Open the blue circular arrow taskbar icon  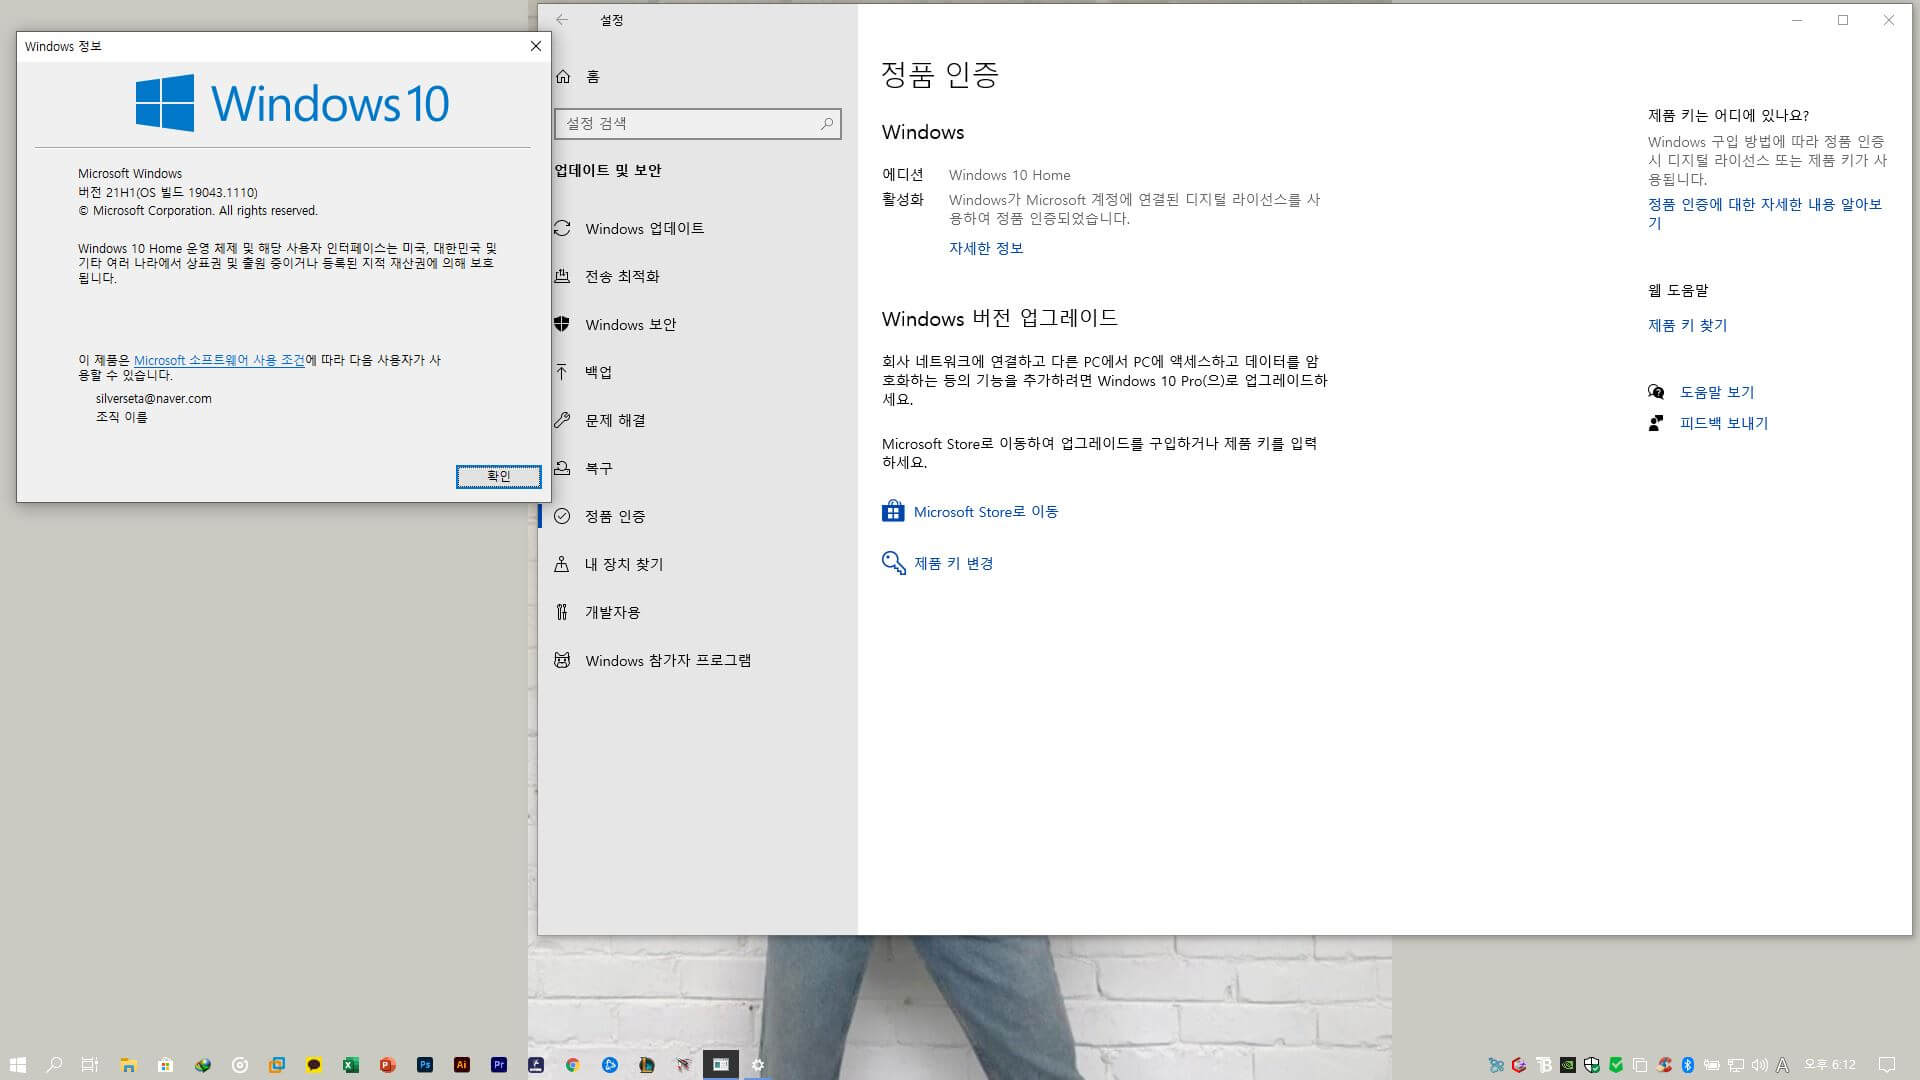click(610, 1065)
